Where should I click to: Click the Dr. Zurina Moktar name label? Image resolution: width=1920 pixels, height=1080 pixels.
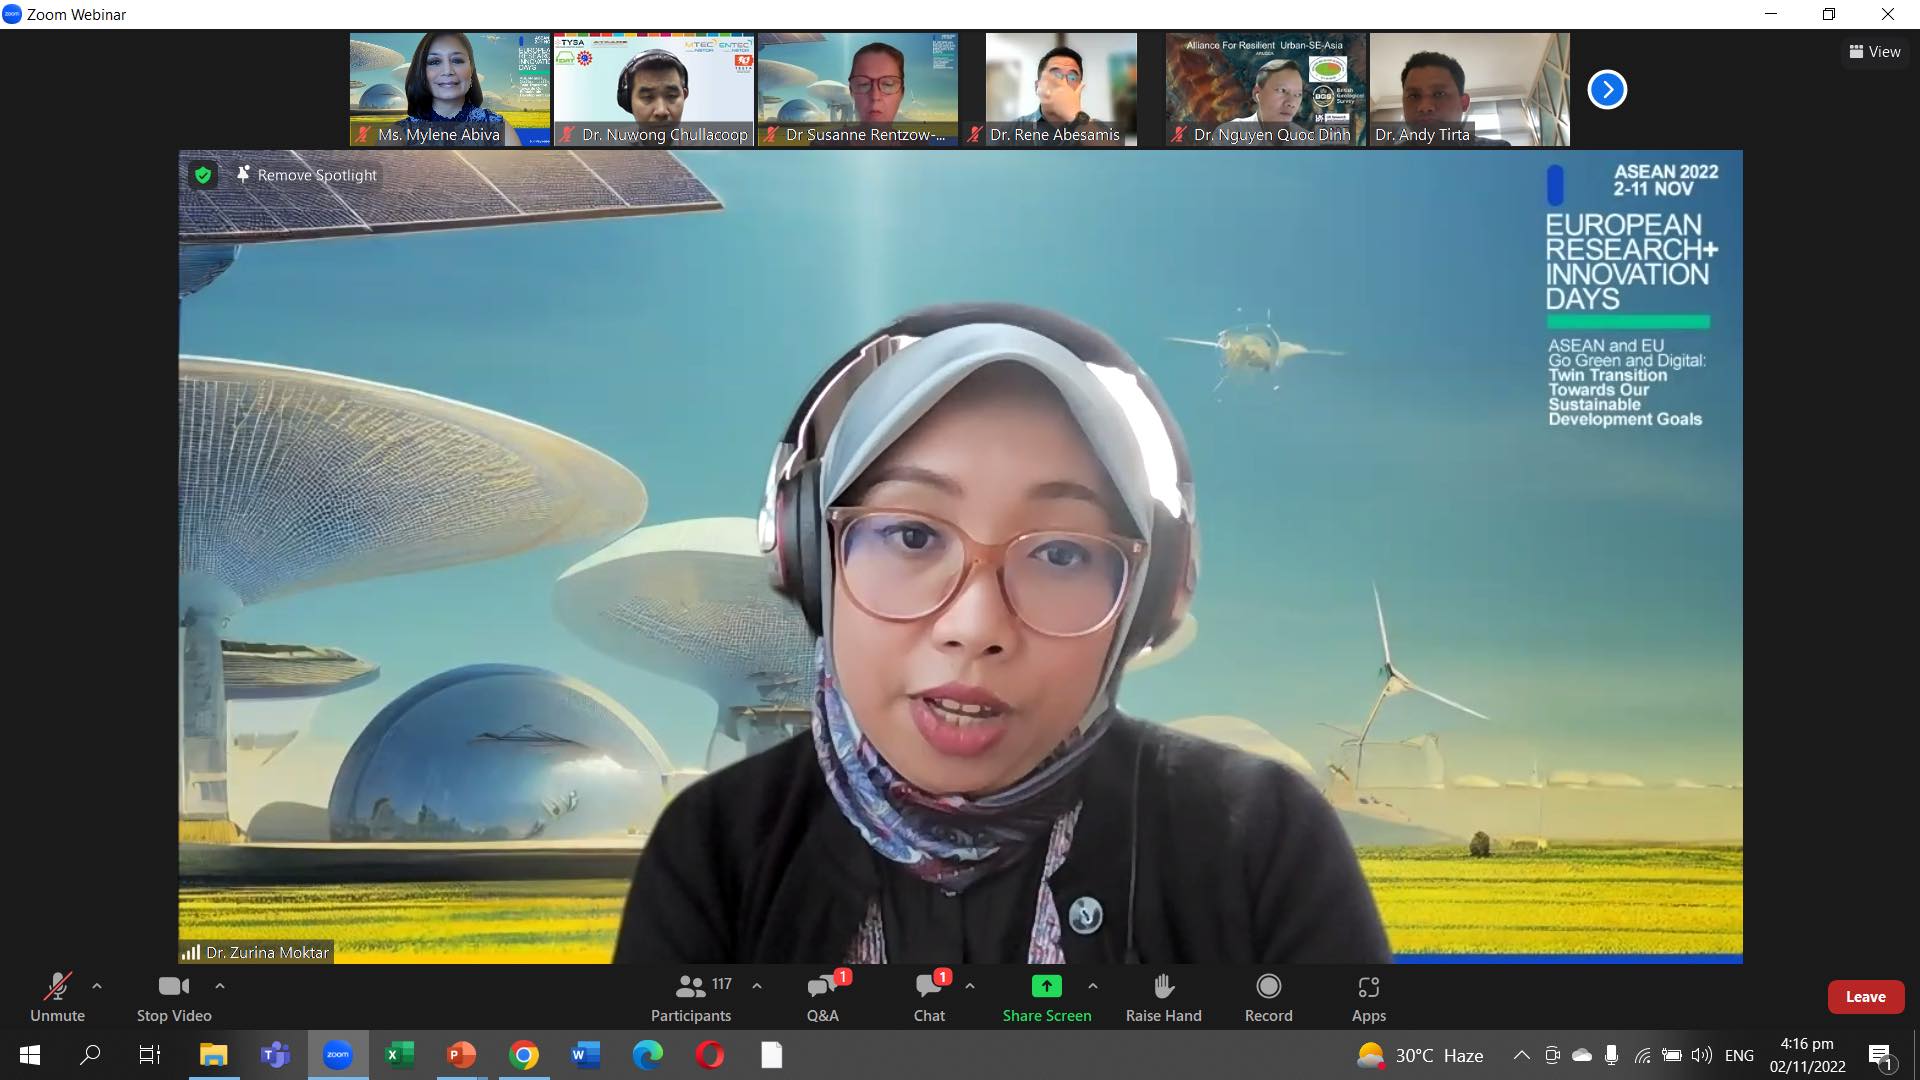pyautogui.click(x=267, y=953)
